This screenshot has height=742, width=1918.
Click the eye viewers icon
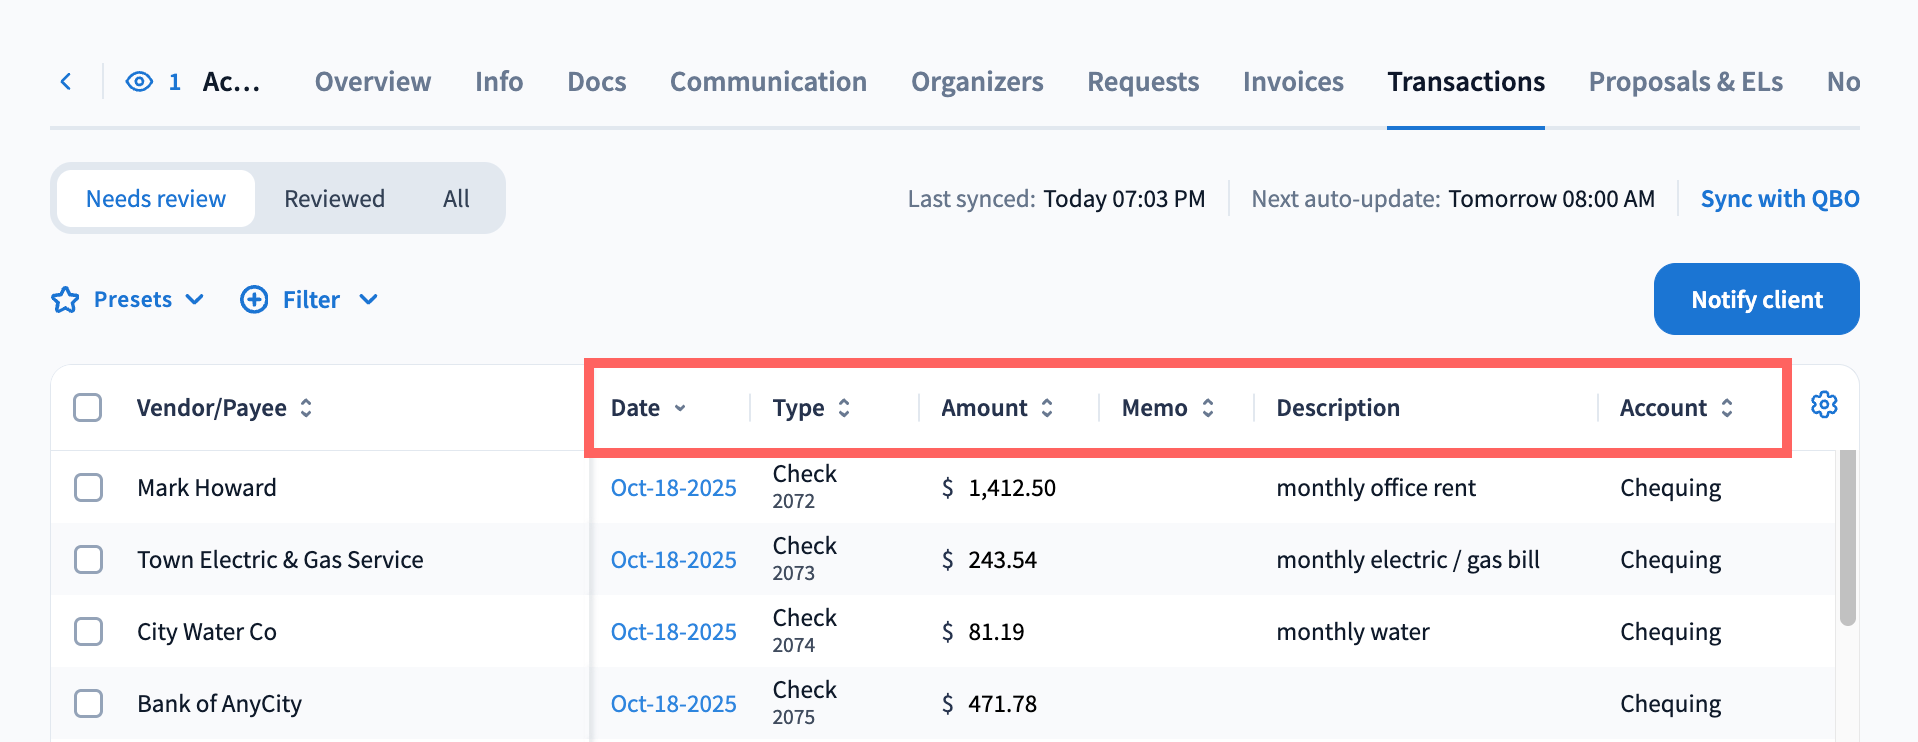click(x=139, y=82)
